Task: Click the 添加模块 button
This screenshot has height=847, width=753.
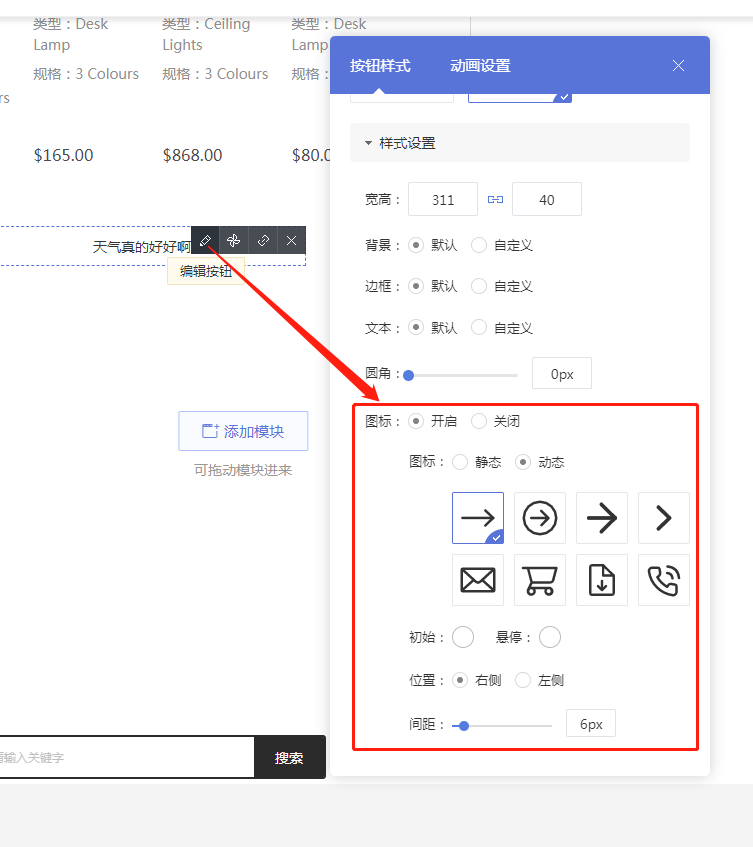Action: click(243, 431)
